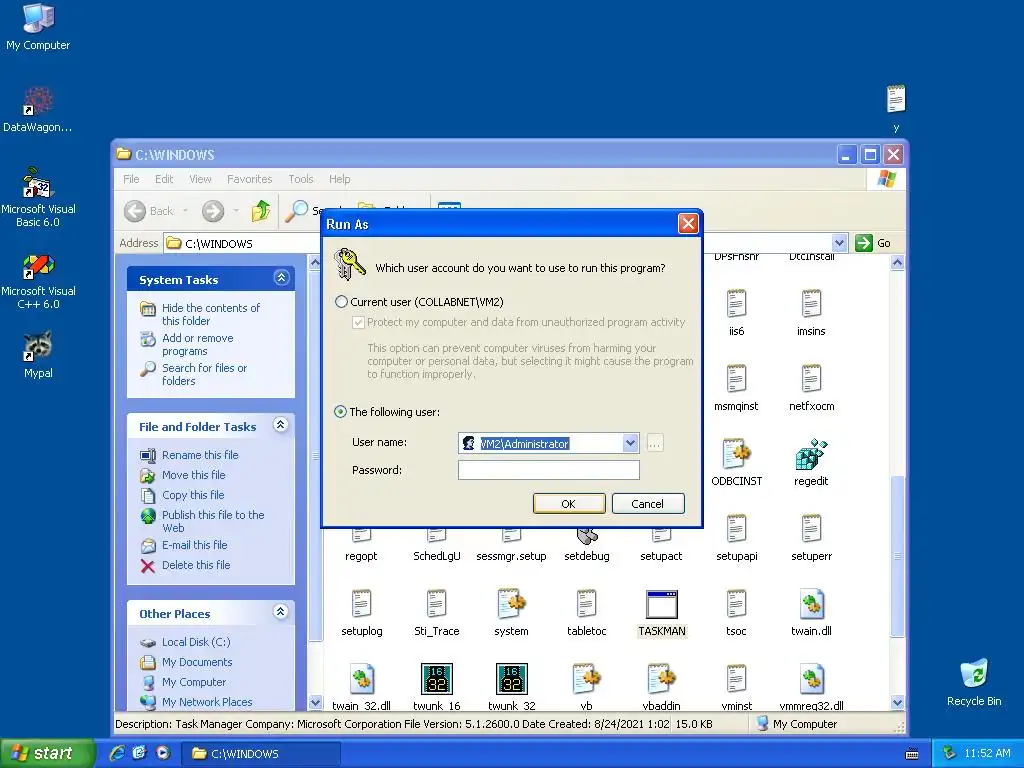Click Cancel in the Run As dialog
Screen dimensions: 1024x768
648,504
